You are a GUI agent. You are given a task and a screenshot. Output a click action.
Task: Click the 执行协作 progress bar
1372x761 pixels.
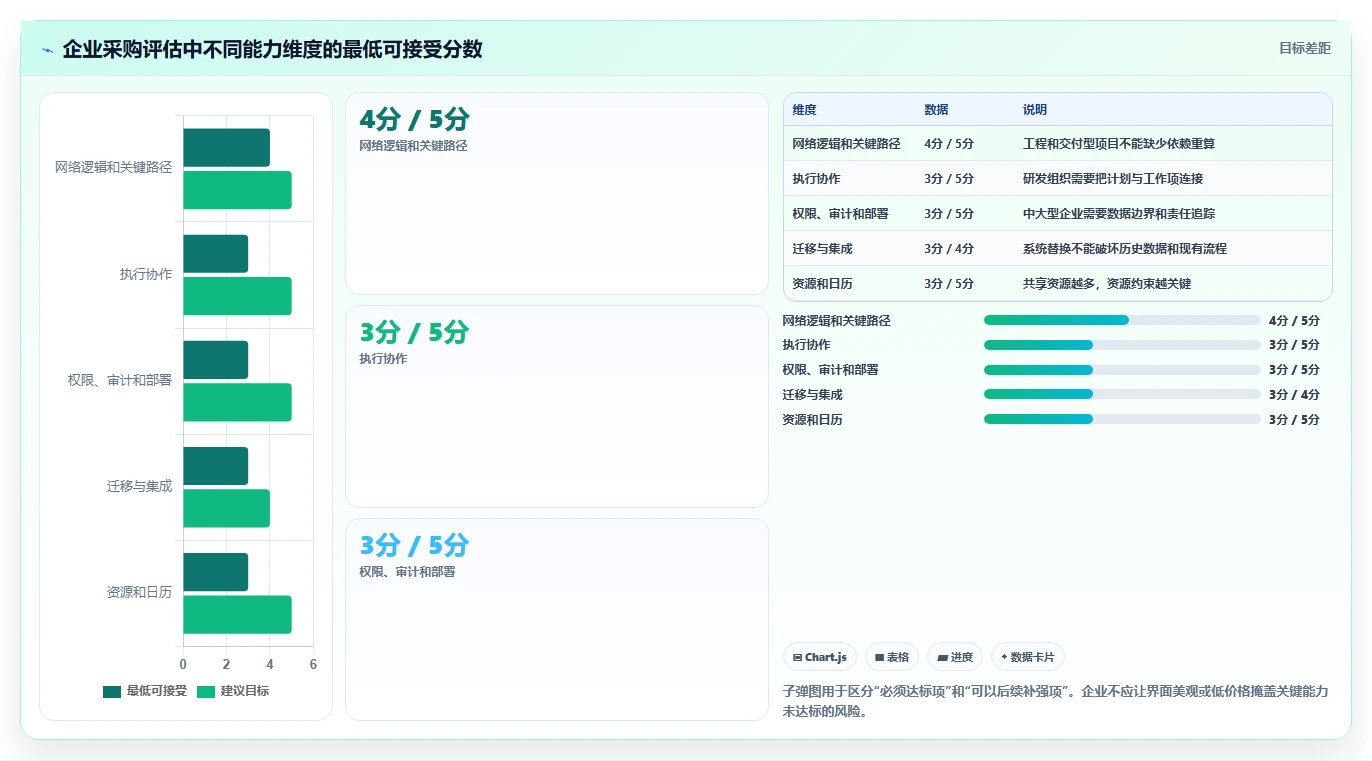(1122, 345)
